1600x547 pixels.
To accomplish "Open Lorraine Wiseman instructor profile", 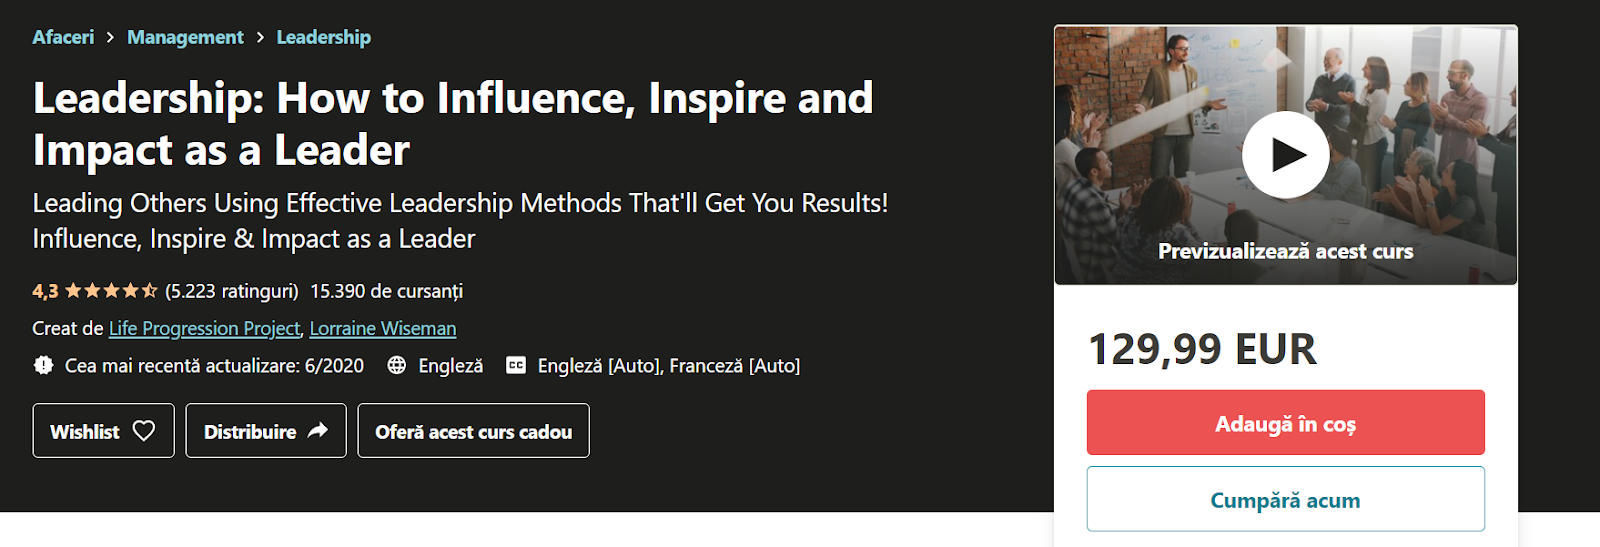I will coord(383,328).
